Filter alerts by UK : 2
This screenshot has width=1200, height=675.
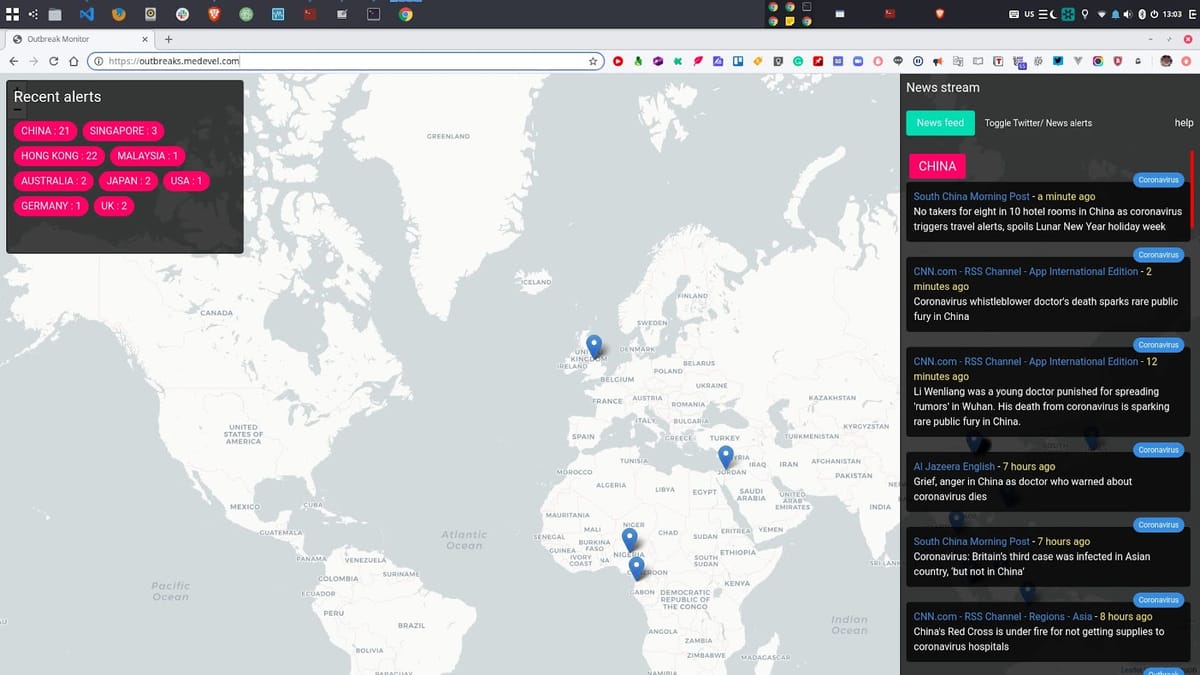[x=114, y=206]
